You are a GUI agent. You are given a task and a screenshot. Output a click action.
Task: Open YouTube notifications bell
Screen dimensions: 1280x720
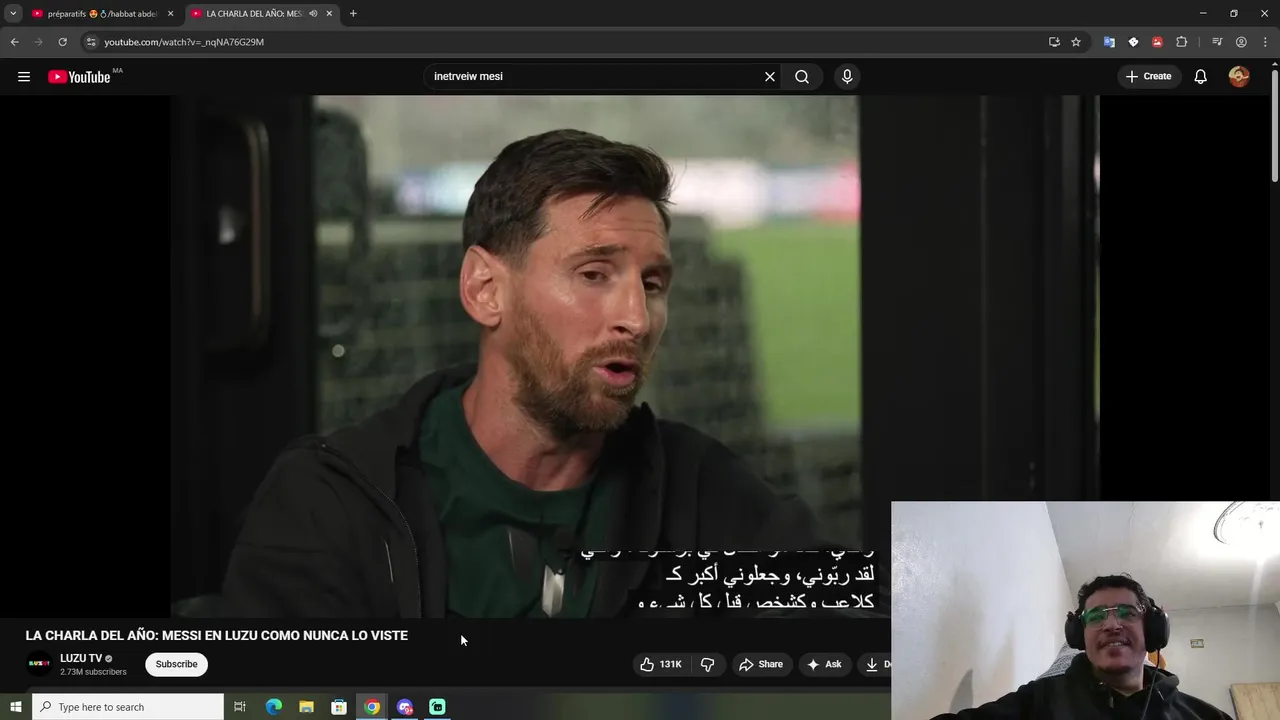pyautogui.click(x=1201, y=76)
